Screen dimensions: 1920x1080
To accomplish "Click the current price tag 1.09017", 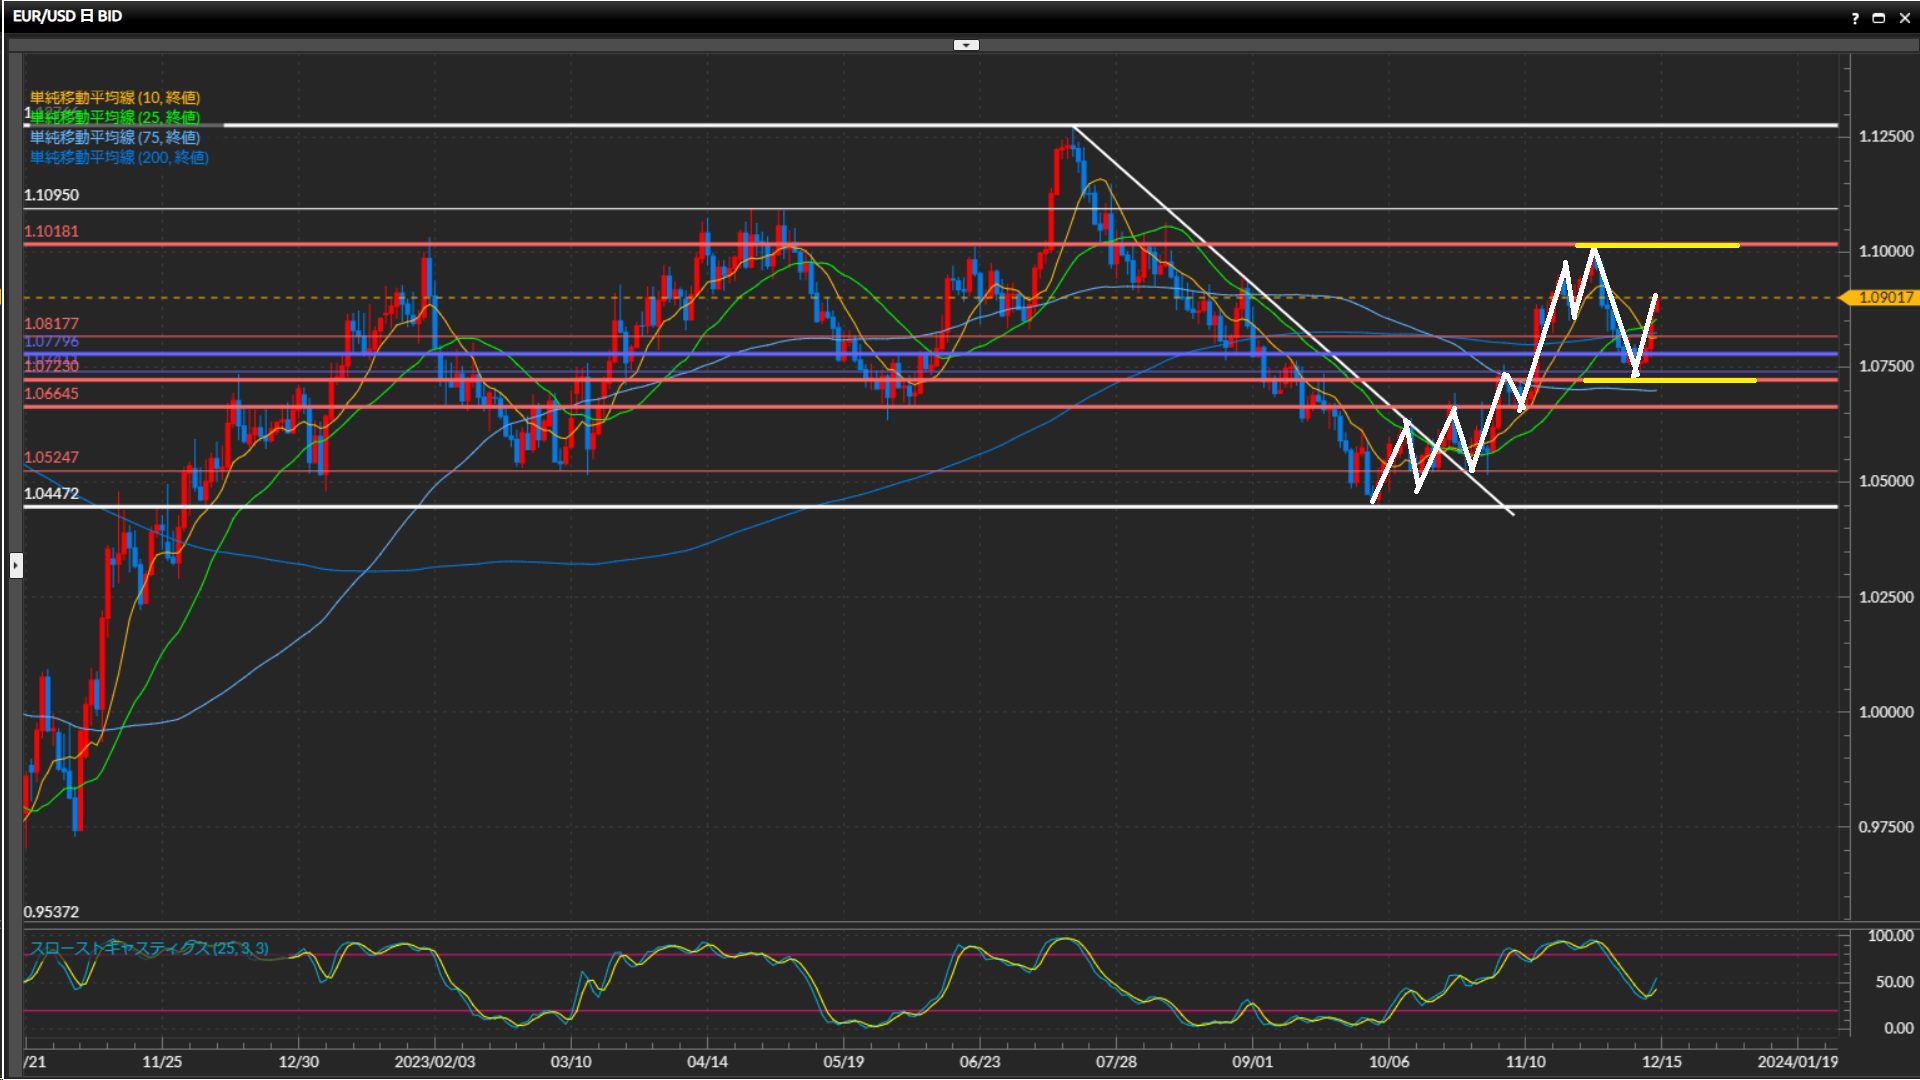I will (x=1885, y=298).
